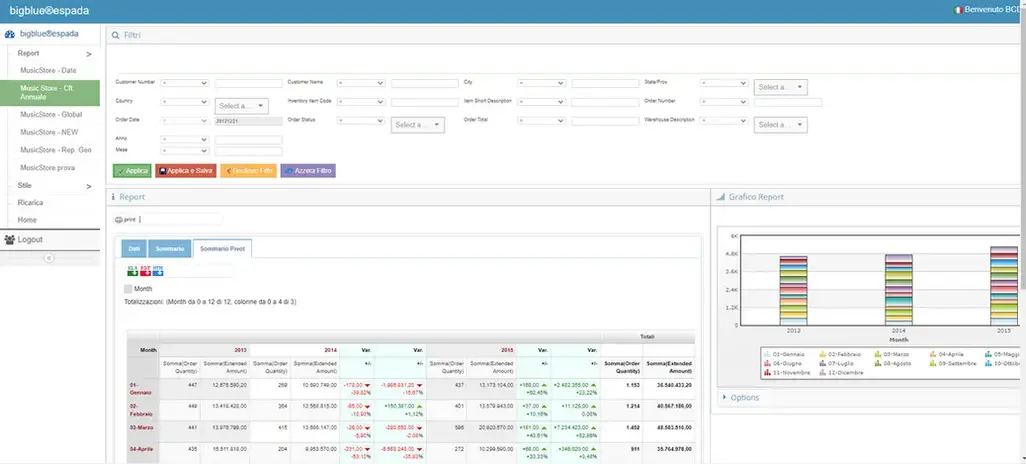The image size is (1026, 464).
Task: Click the print icon in Report panel
Action: tap(118, 220)
